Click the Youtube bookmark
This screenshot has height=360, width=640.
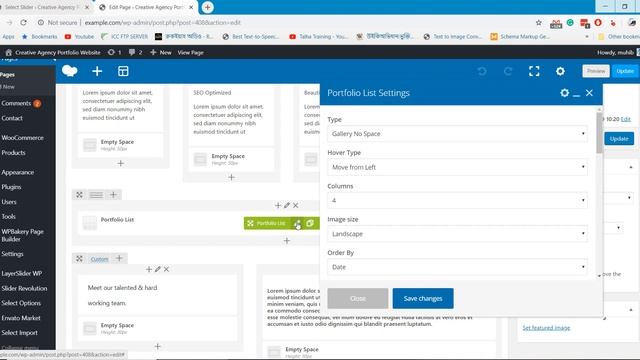coord(80,37)
